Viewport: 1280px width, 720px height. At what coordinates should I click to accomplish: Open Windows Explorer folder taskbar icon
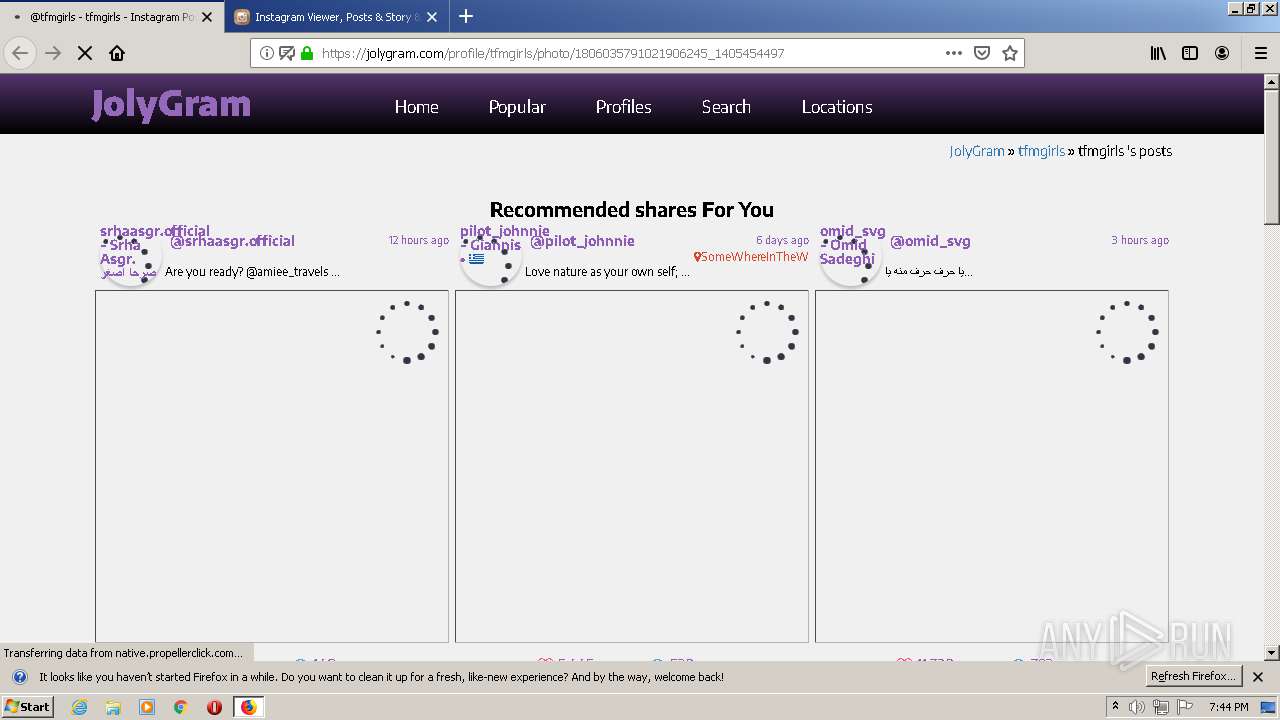pyautogui.click(x=113, y=707)
